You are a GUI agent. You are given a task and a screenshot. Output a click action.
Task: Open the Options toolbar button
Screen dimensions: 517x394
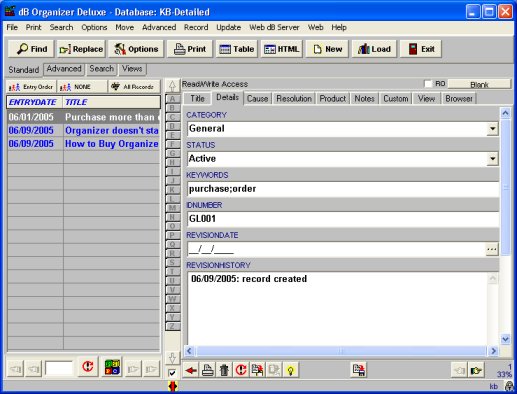coord(136,49)
